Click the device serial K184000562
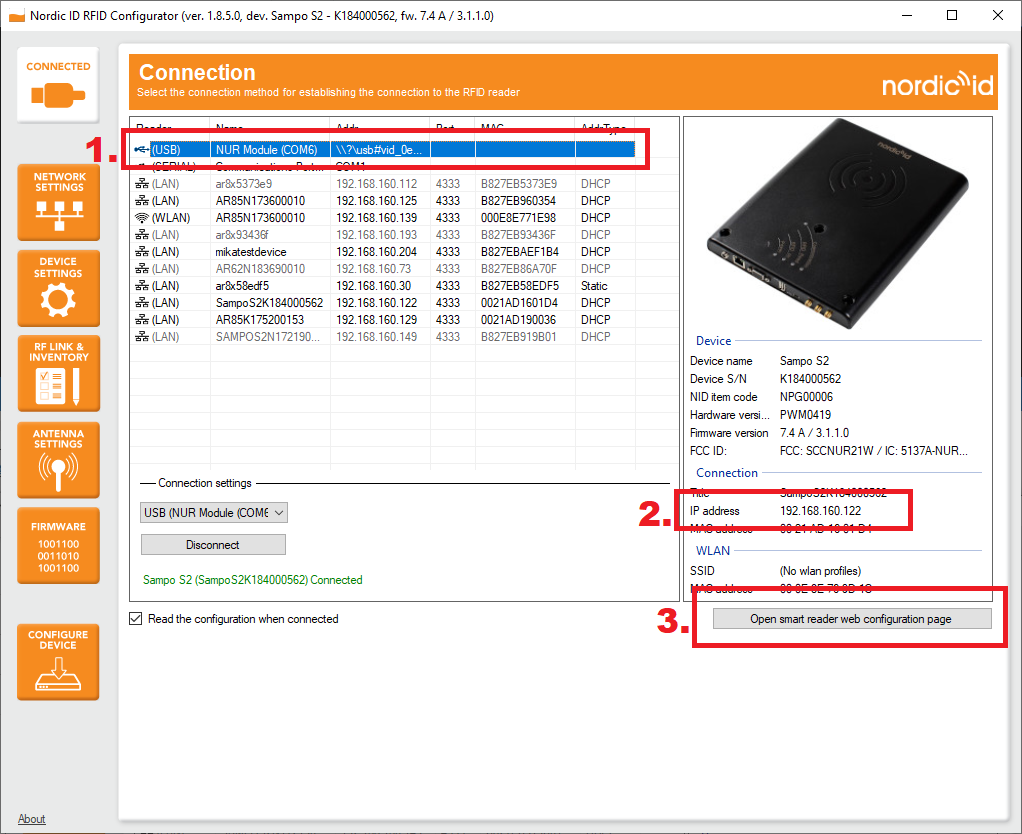Screen dimensions: 1022x834 pyautogui.click(x=810, y=379)
